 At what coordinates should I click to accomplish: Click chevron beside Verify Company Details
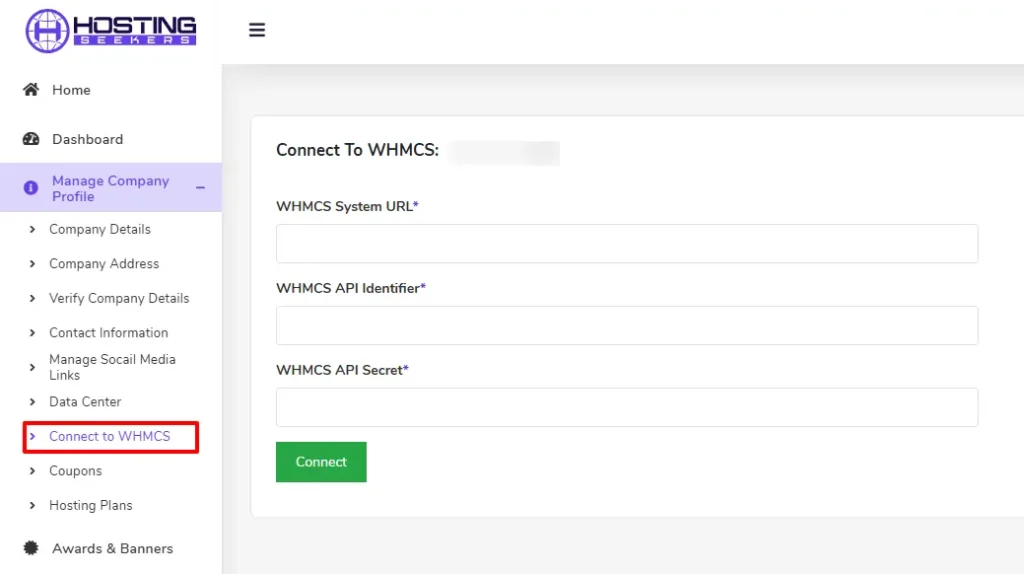[32, 298]
